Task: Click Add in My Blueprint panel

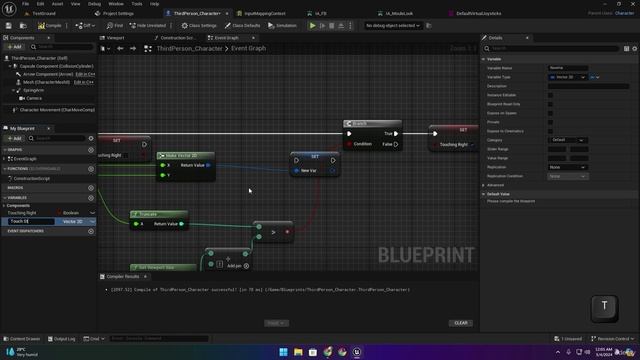Action: (x=14, y=138)
